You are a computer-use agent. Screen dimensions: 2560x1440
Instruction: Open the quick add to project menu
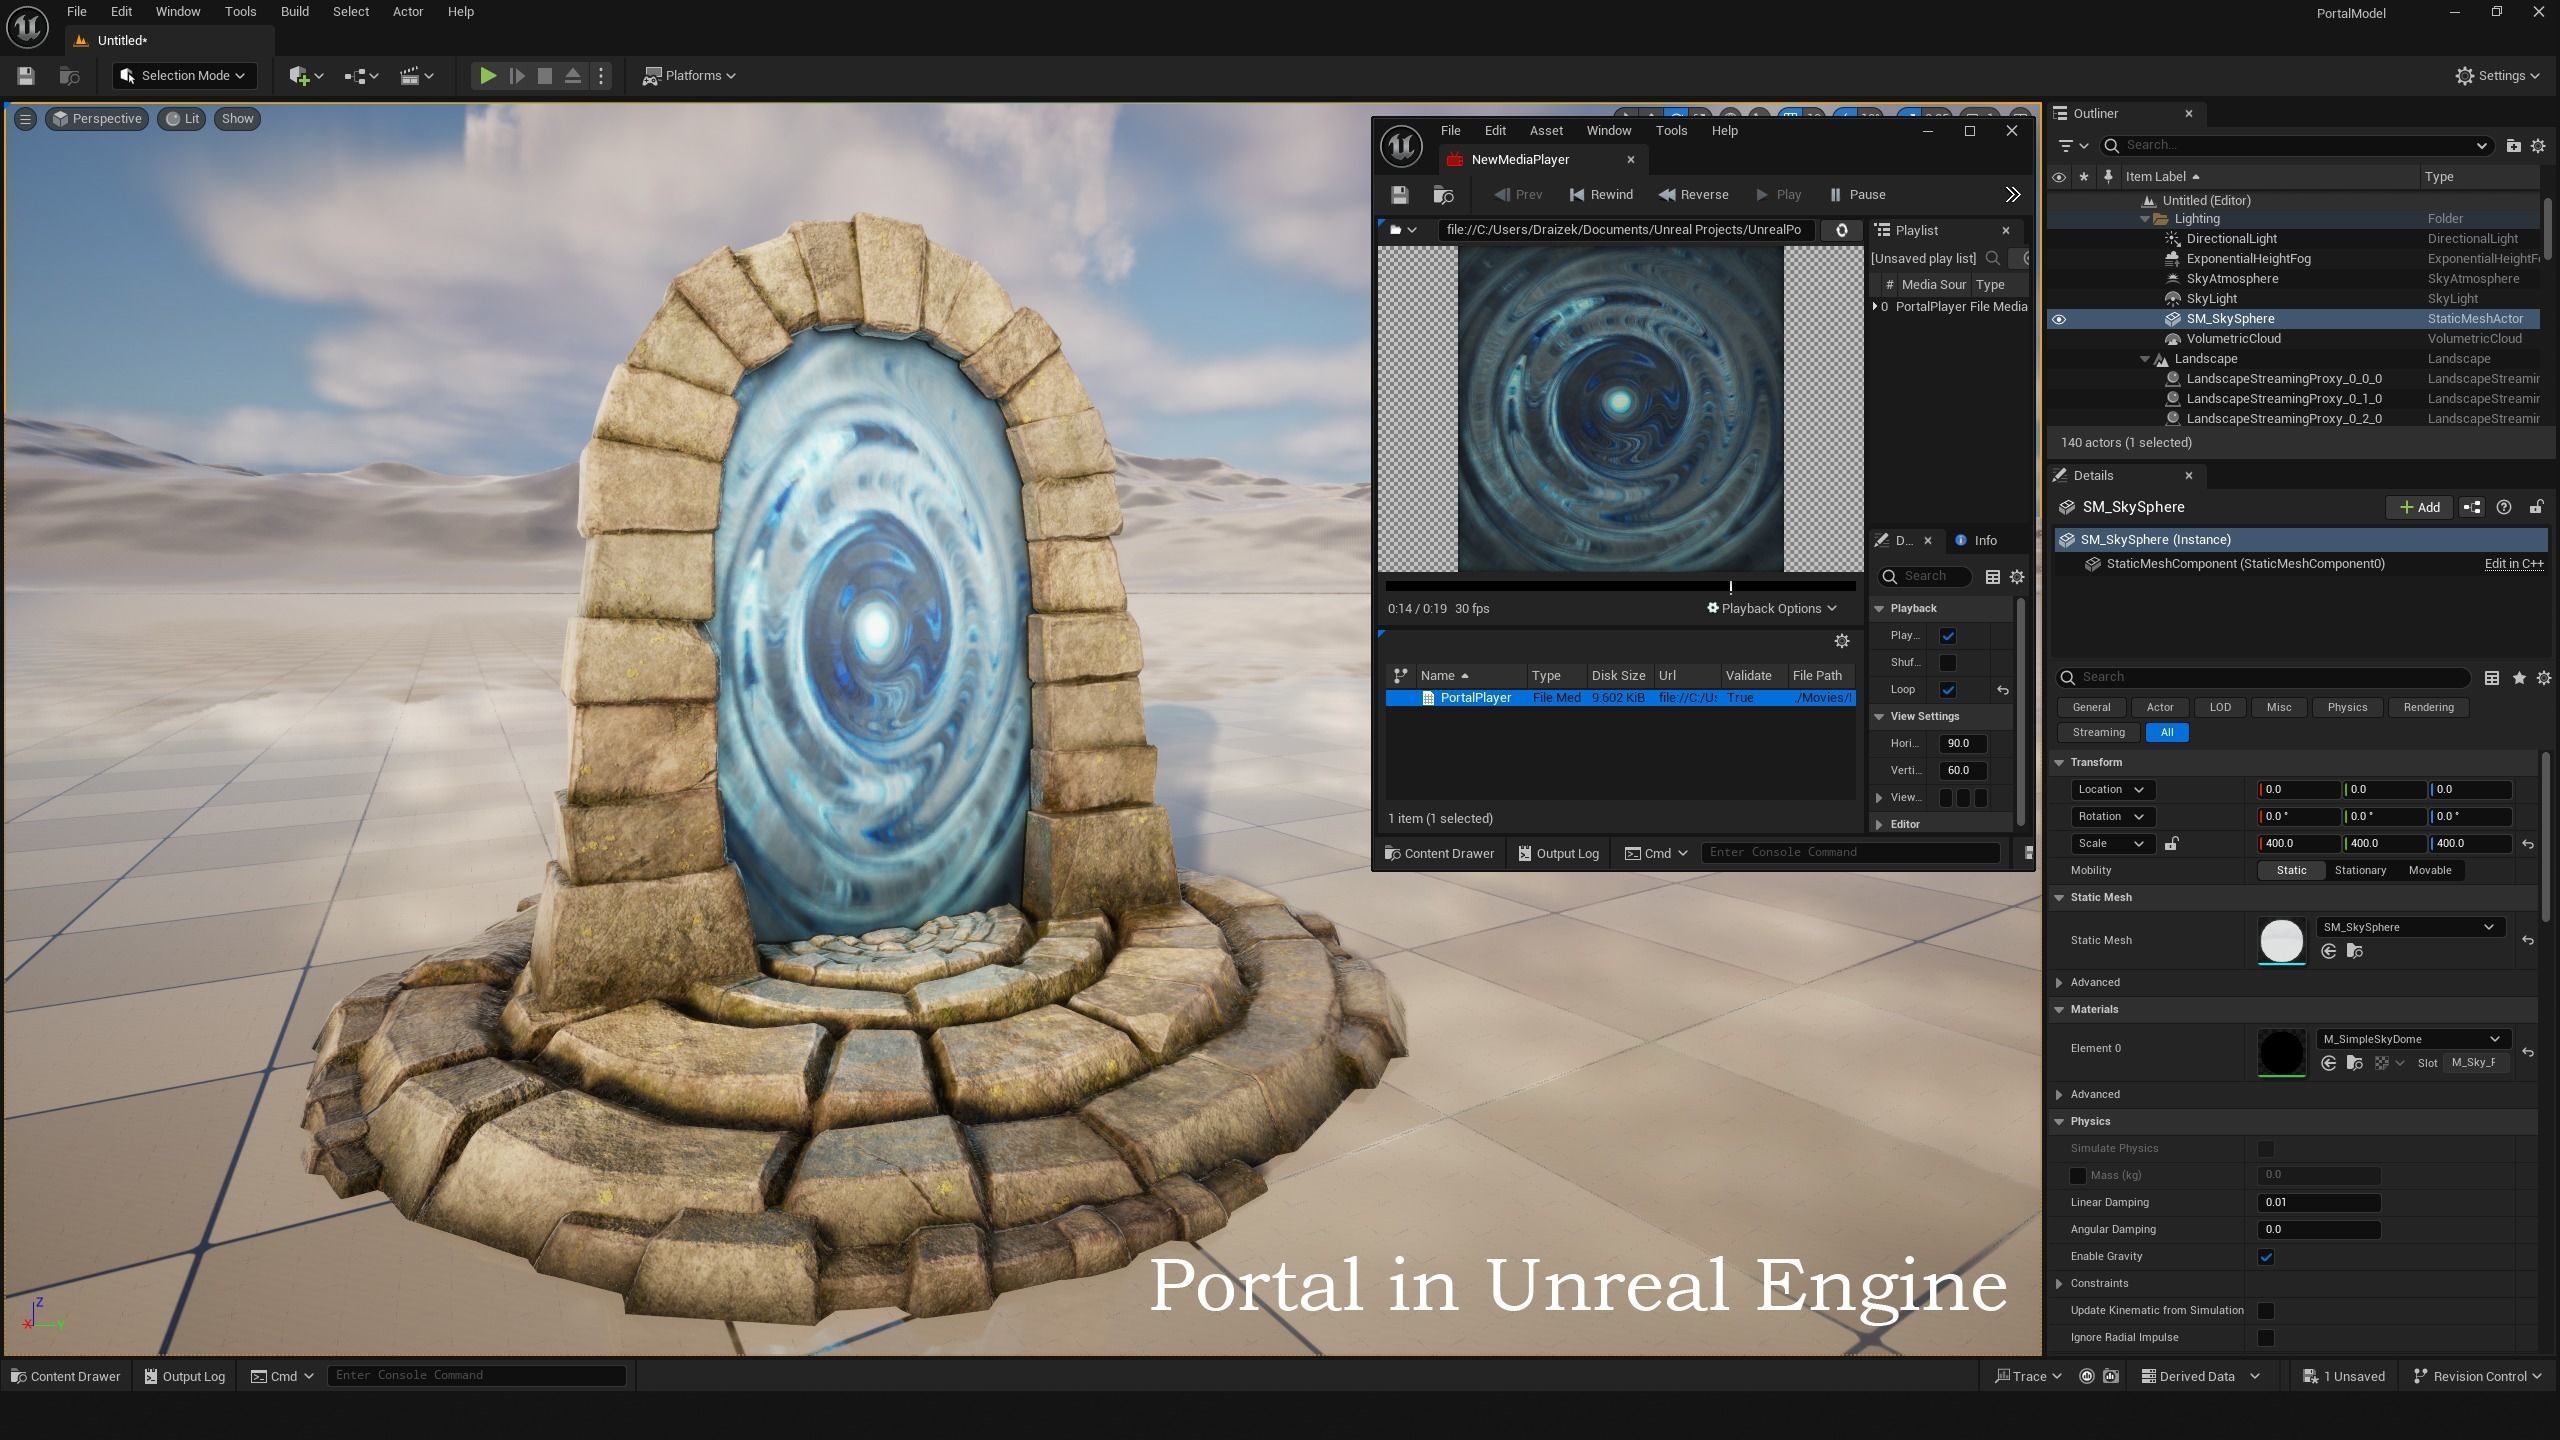click(x=305, y=76)
